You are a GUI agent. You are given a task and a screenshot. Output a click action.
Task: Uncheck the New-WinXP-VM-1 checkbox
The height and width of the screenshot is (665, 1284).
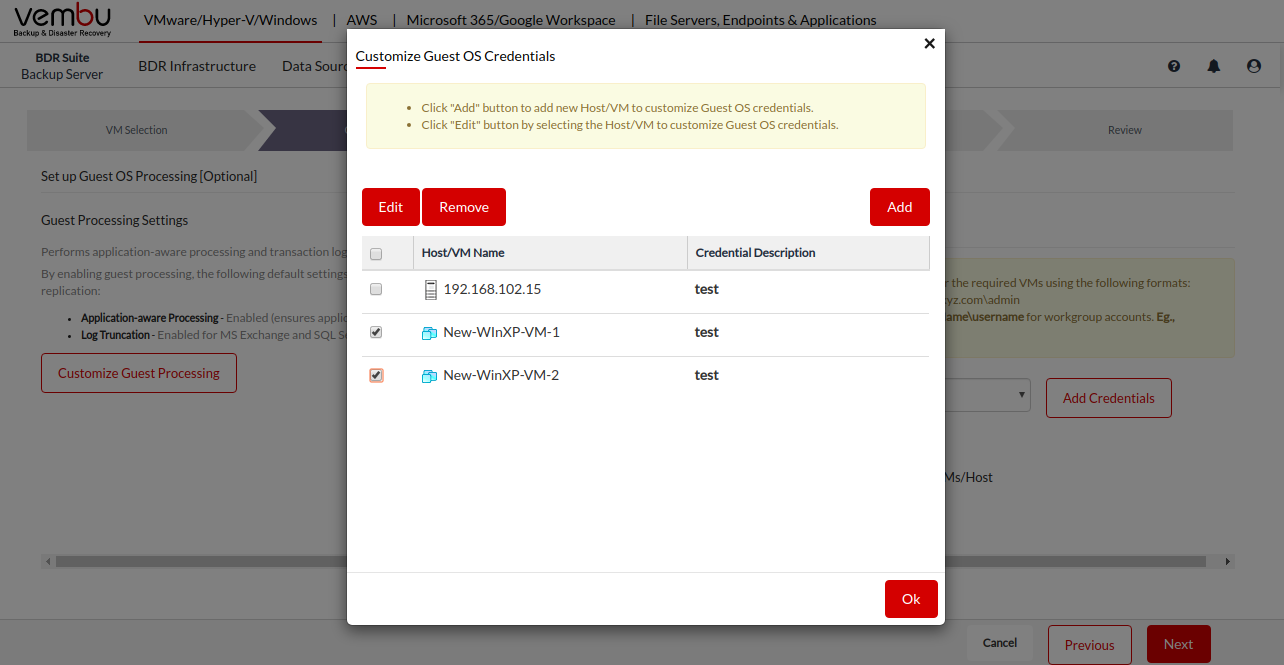pos(376,332)
